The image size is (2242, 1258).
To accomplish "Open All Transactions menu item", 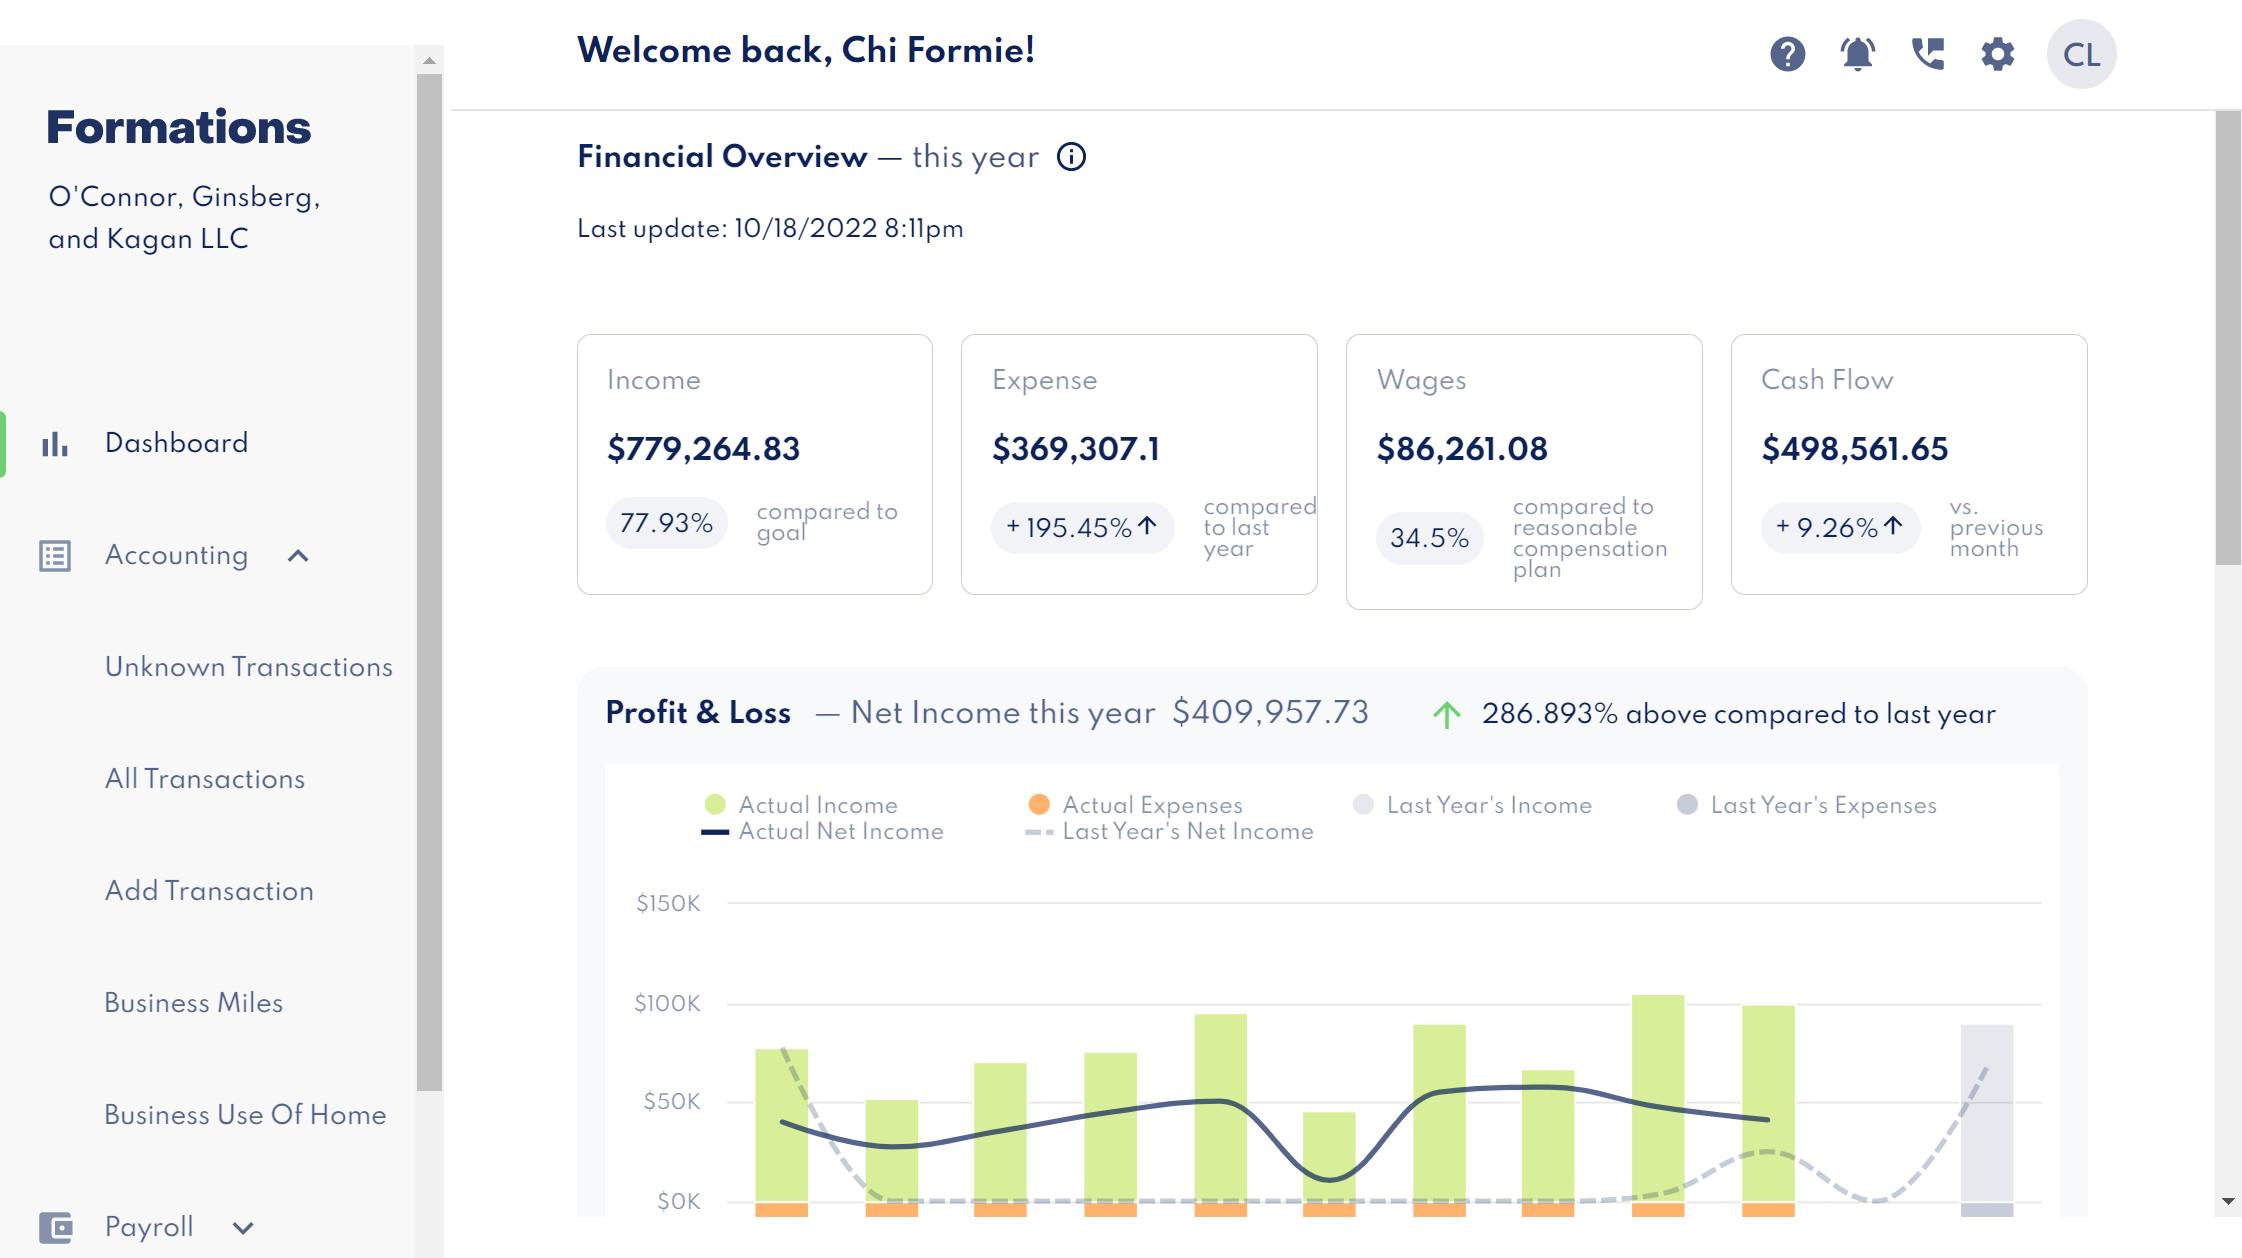I will click(x=205, y=779).
